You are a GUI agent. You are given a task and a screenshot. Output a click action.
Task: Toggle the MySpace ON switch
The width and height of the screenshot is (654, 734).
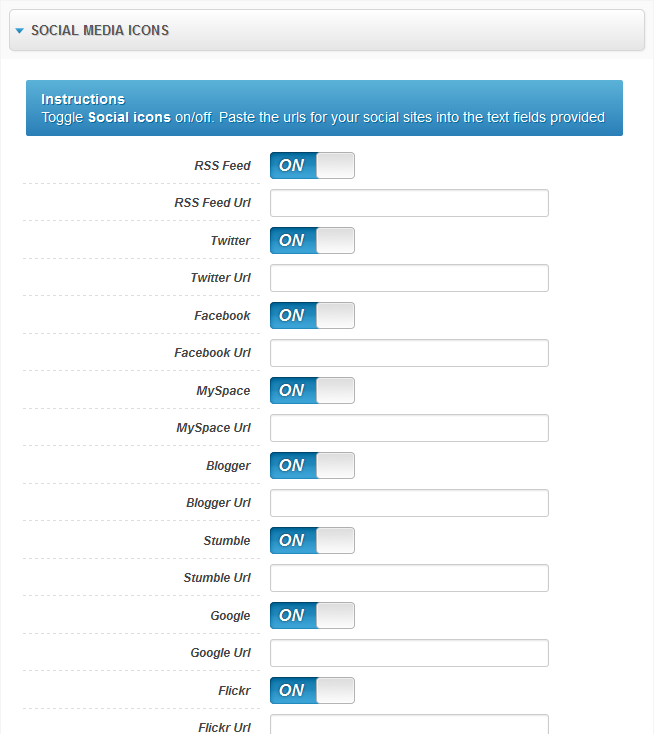[312, 391]
